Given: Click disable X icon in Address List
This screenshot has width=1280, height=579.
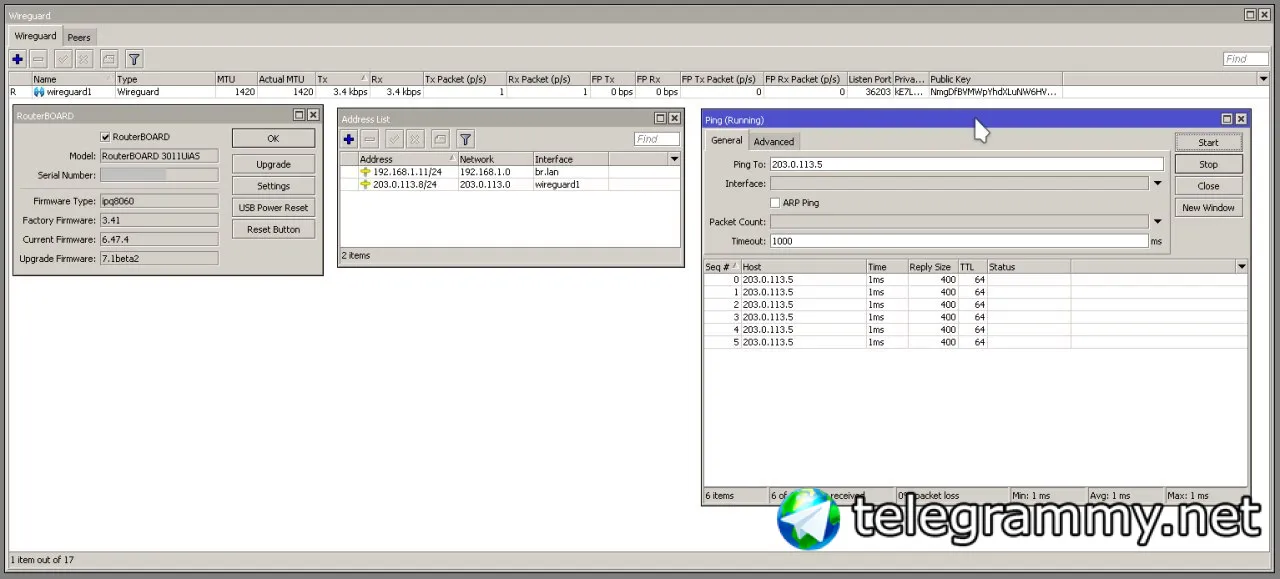Looking at the screenshot, I should tap(415, 139).
